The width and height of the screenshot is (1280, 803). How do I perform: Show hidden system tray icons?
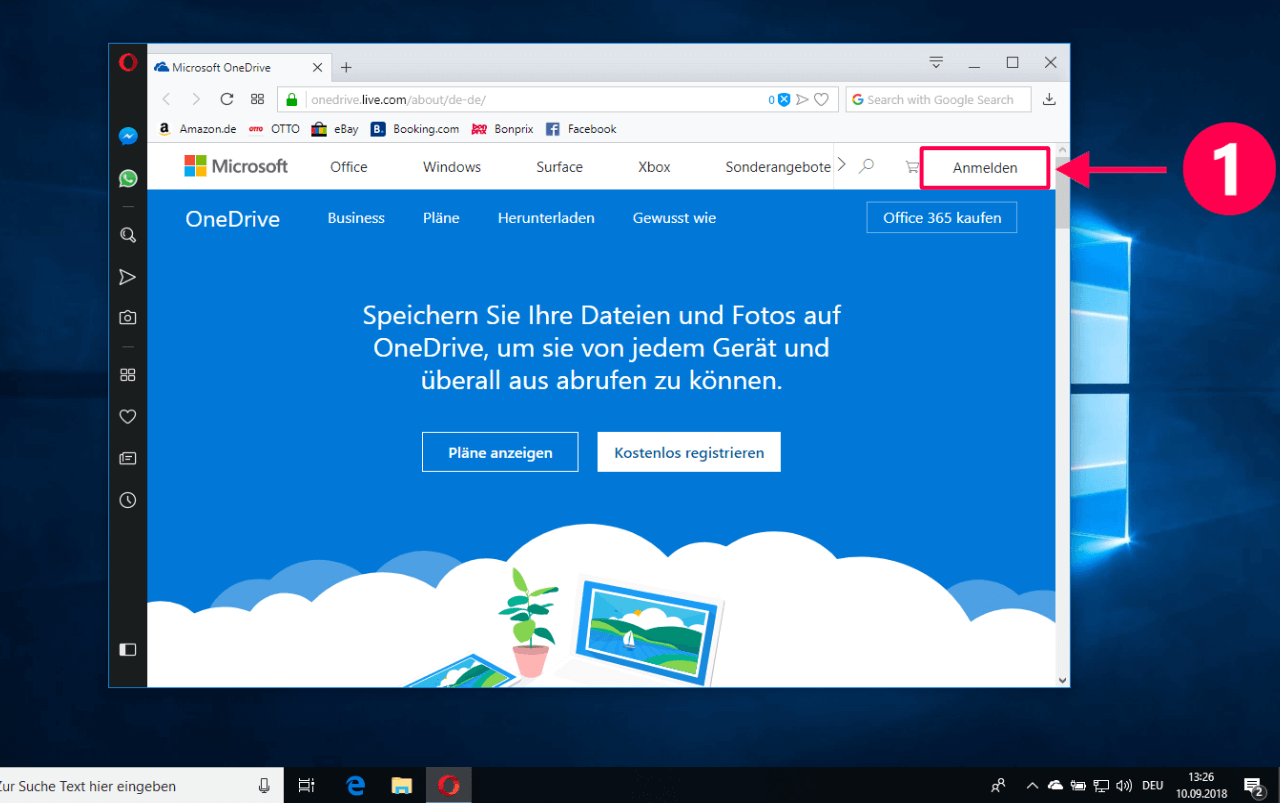pos(1032,786)
